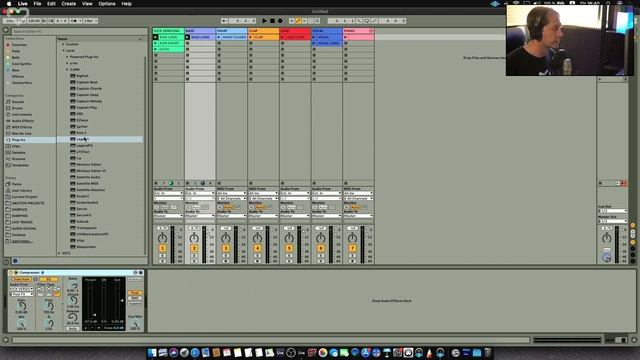Image resolution: width=640 pixels, height=360 pixels.
Task: Collapse the Local plug-ins folder
Action: click(x=64, y=51)
